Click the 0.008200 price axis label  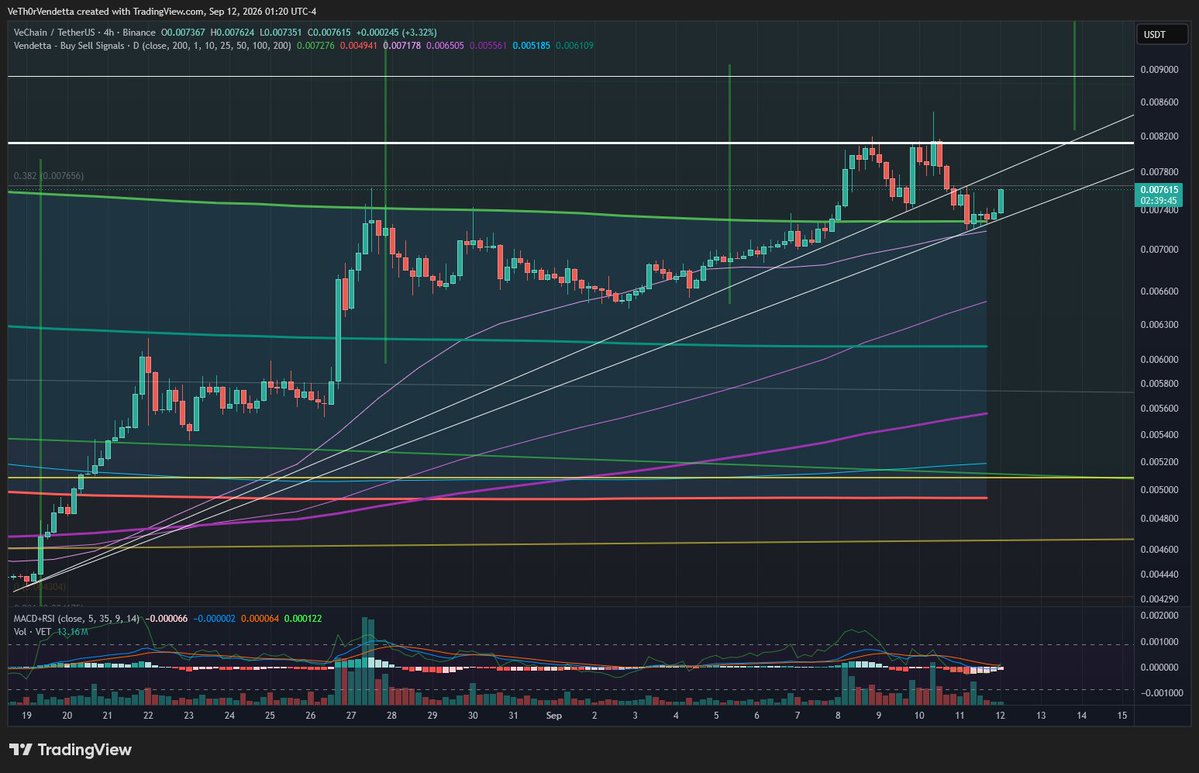coord(1159,137)
